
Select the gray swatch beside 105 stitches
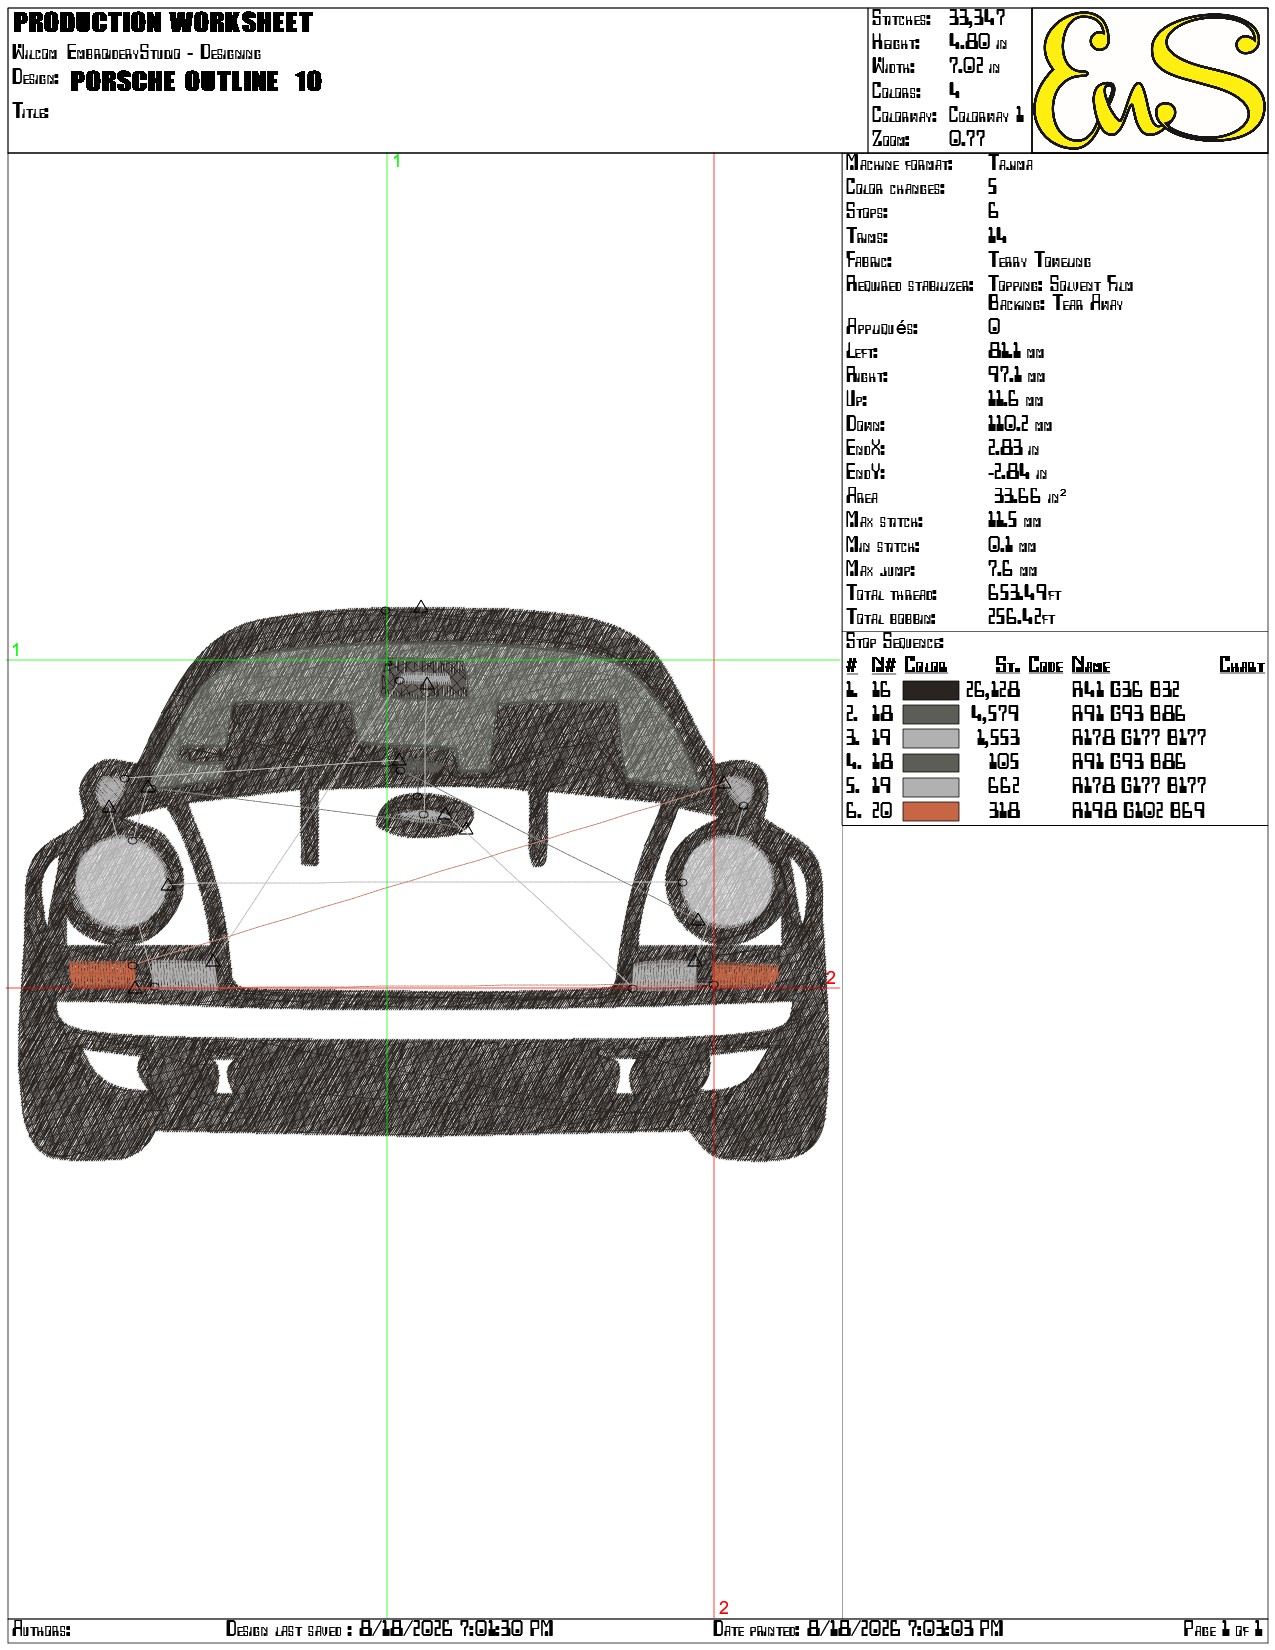point(930,762)
